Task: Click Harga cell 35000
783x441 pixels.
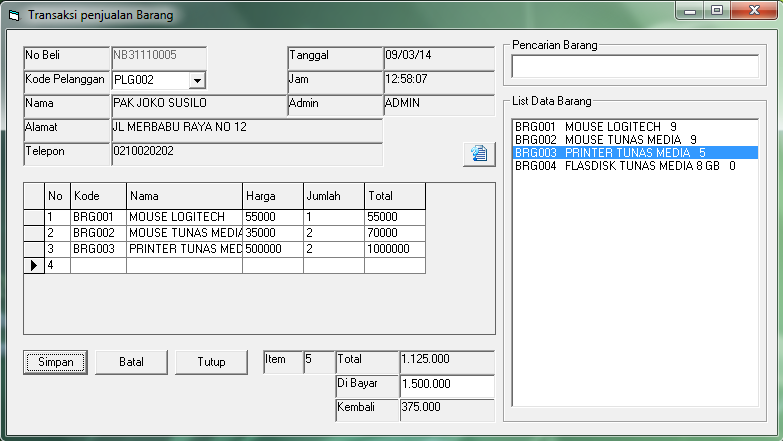Action: 273,233
